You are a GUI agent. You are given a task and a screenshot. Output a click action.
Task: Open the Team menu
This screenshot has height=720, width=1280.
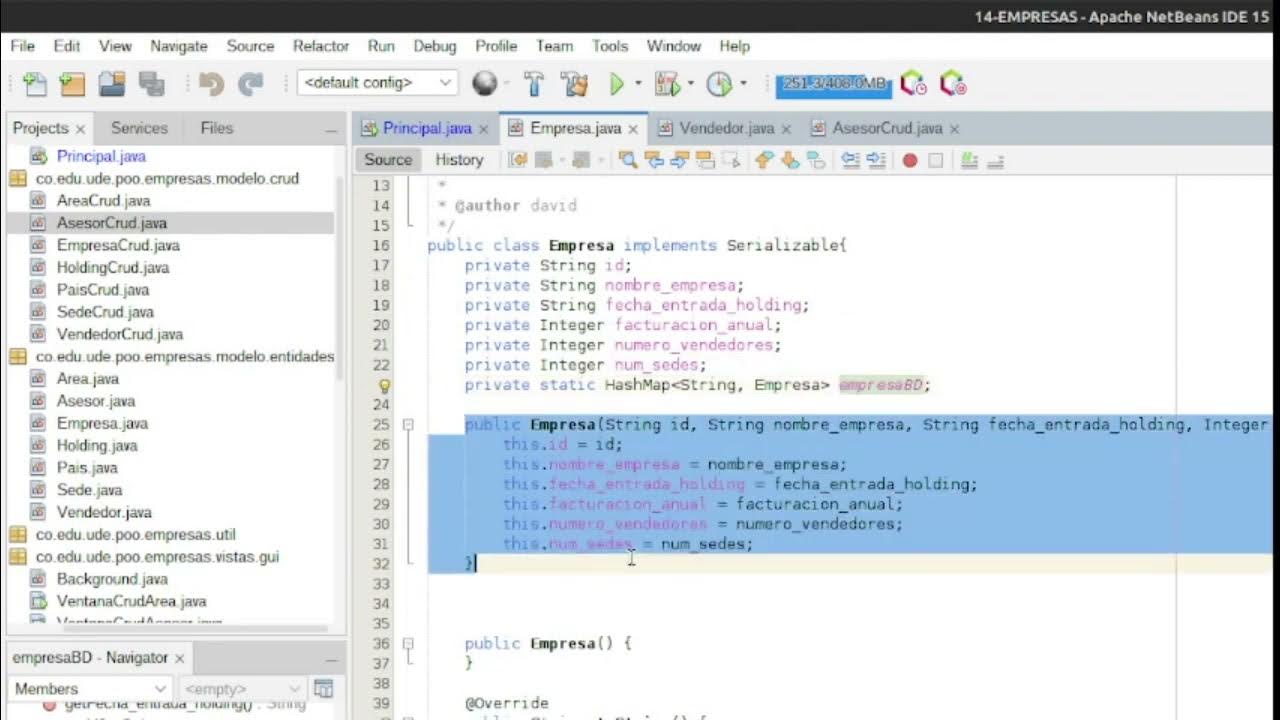554,46
